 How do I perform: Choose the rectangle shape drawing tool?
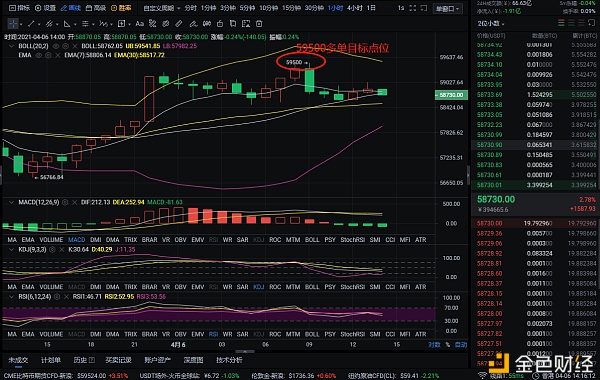pos(121,24)
